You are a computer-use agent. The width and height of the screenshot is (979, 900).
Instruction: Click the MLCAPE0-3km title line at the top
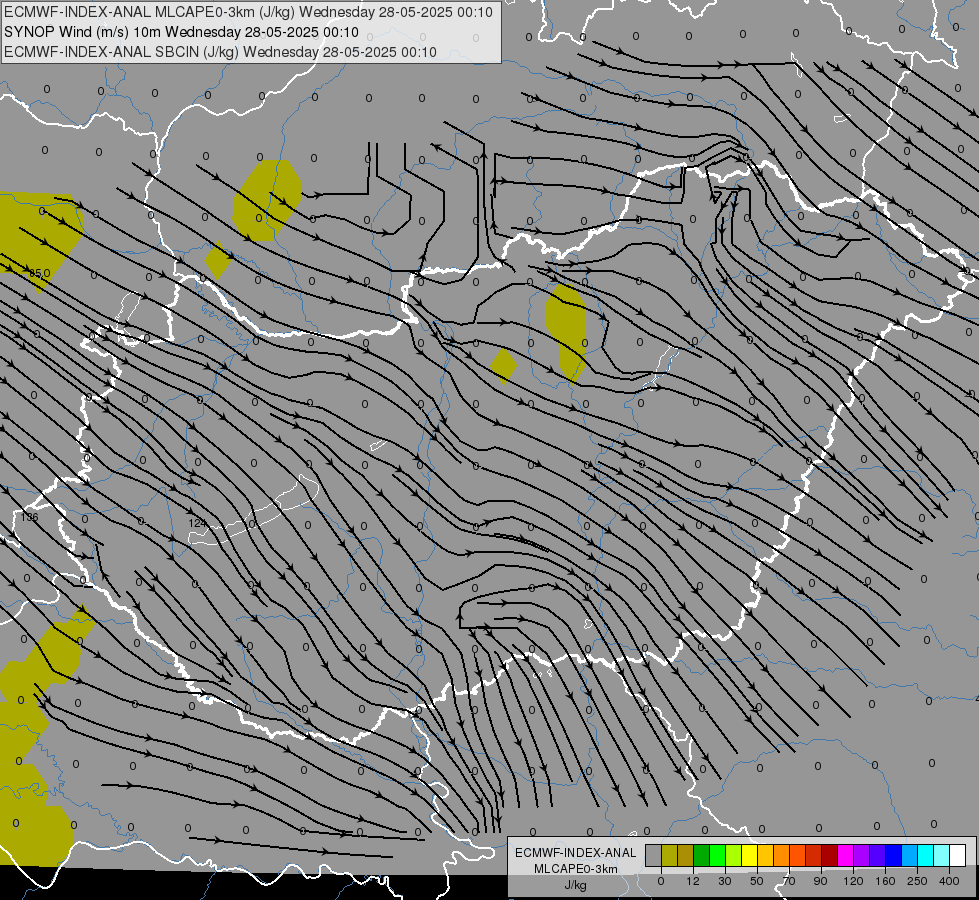[248, 12]
